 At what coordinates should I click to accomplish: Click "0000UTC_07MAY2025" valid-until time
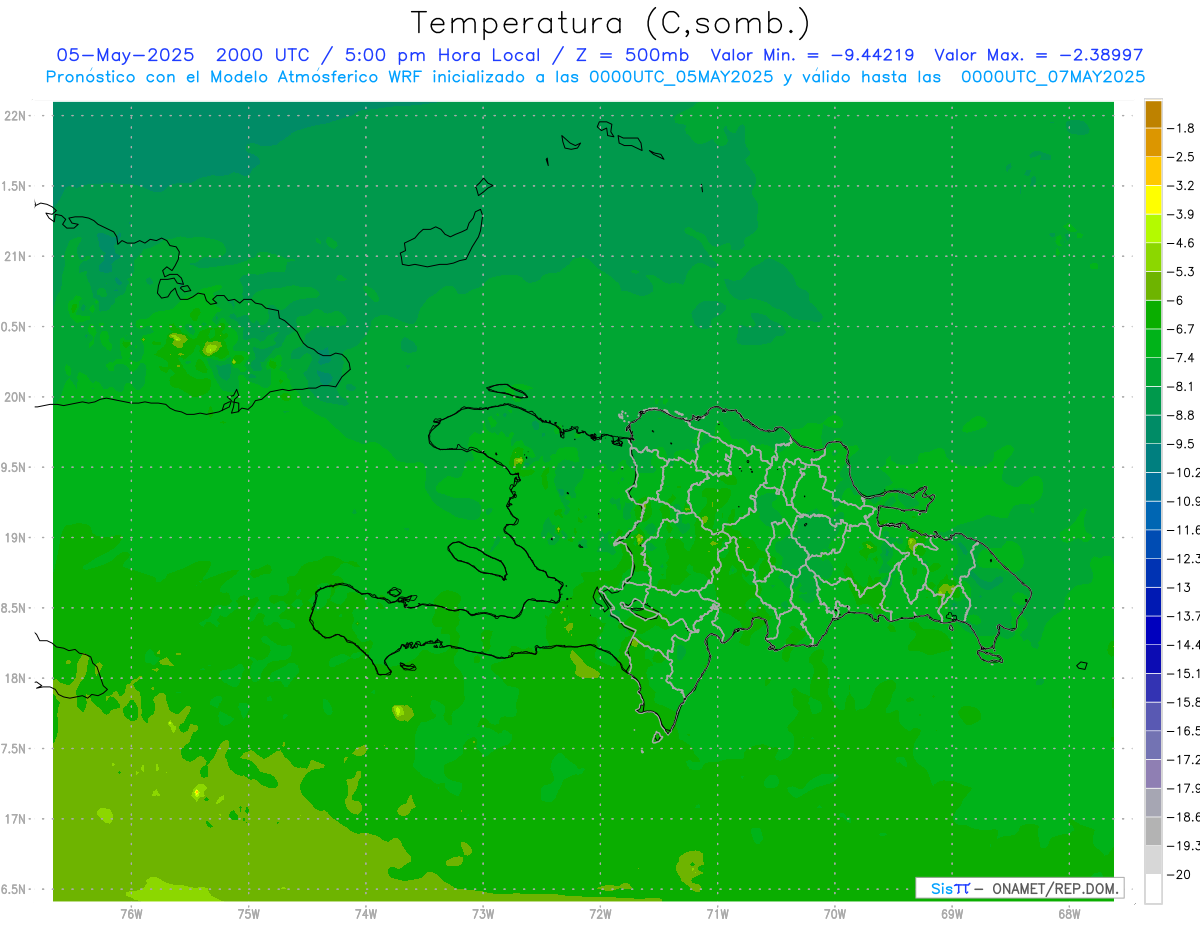(x=1053, y=76)
